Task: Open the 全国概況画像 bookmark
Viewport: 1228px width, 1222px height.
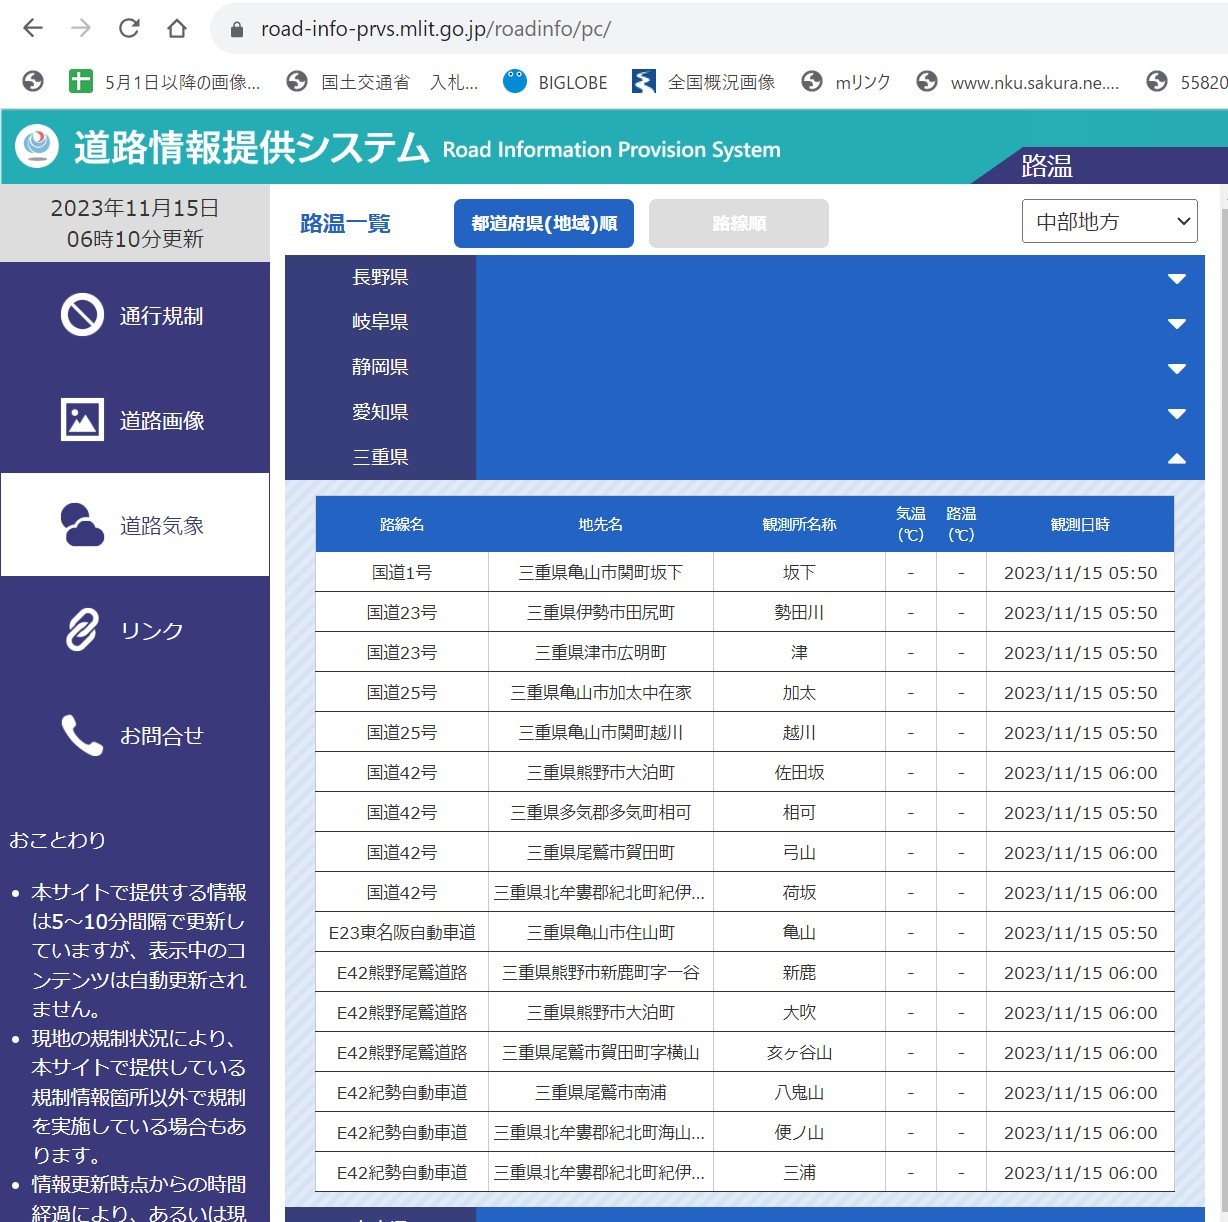Action: coord(704,82)
